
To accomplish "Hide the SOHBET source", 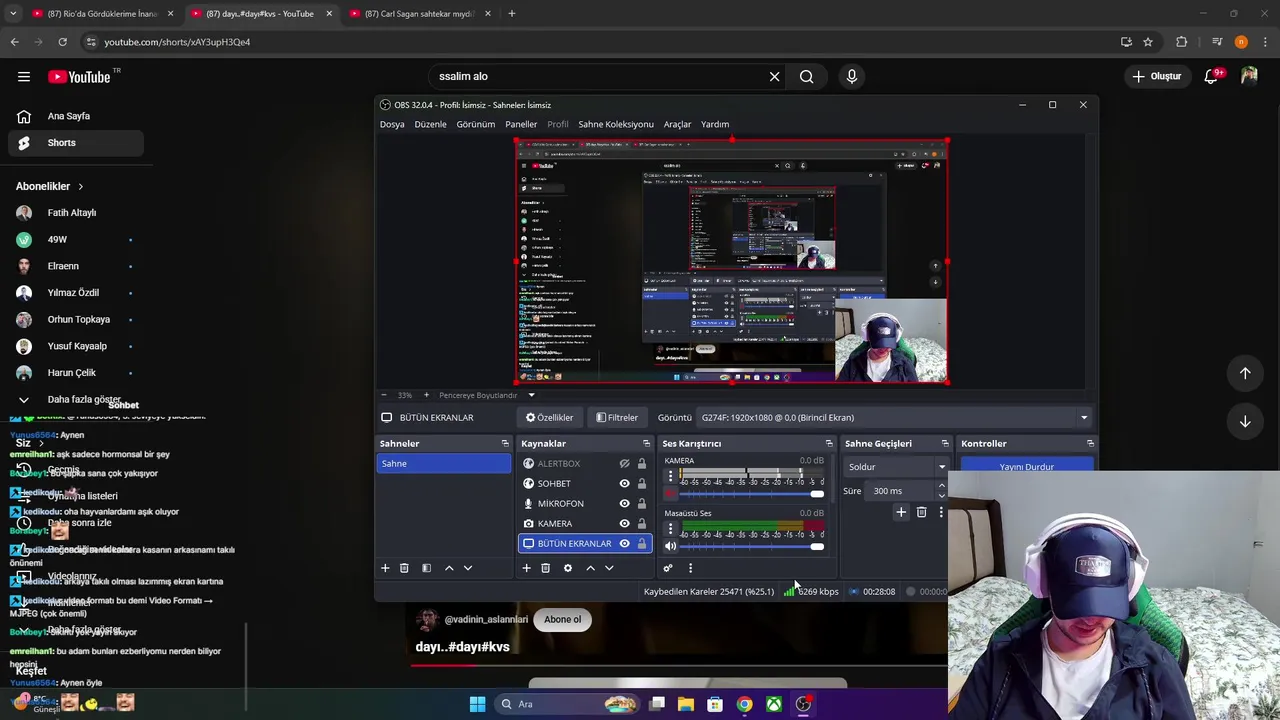I will pos(624,484).
